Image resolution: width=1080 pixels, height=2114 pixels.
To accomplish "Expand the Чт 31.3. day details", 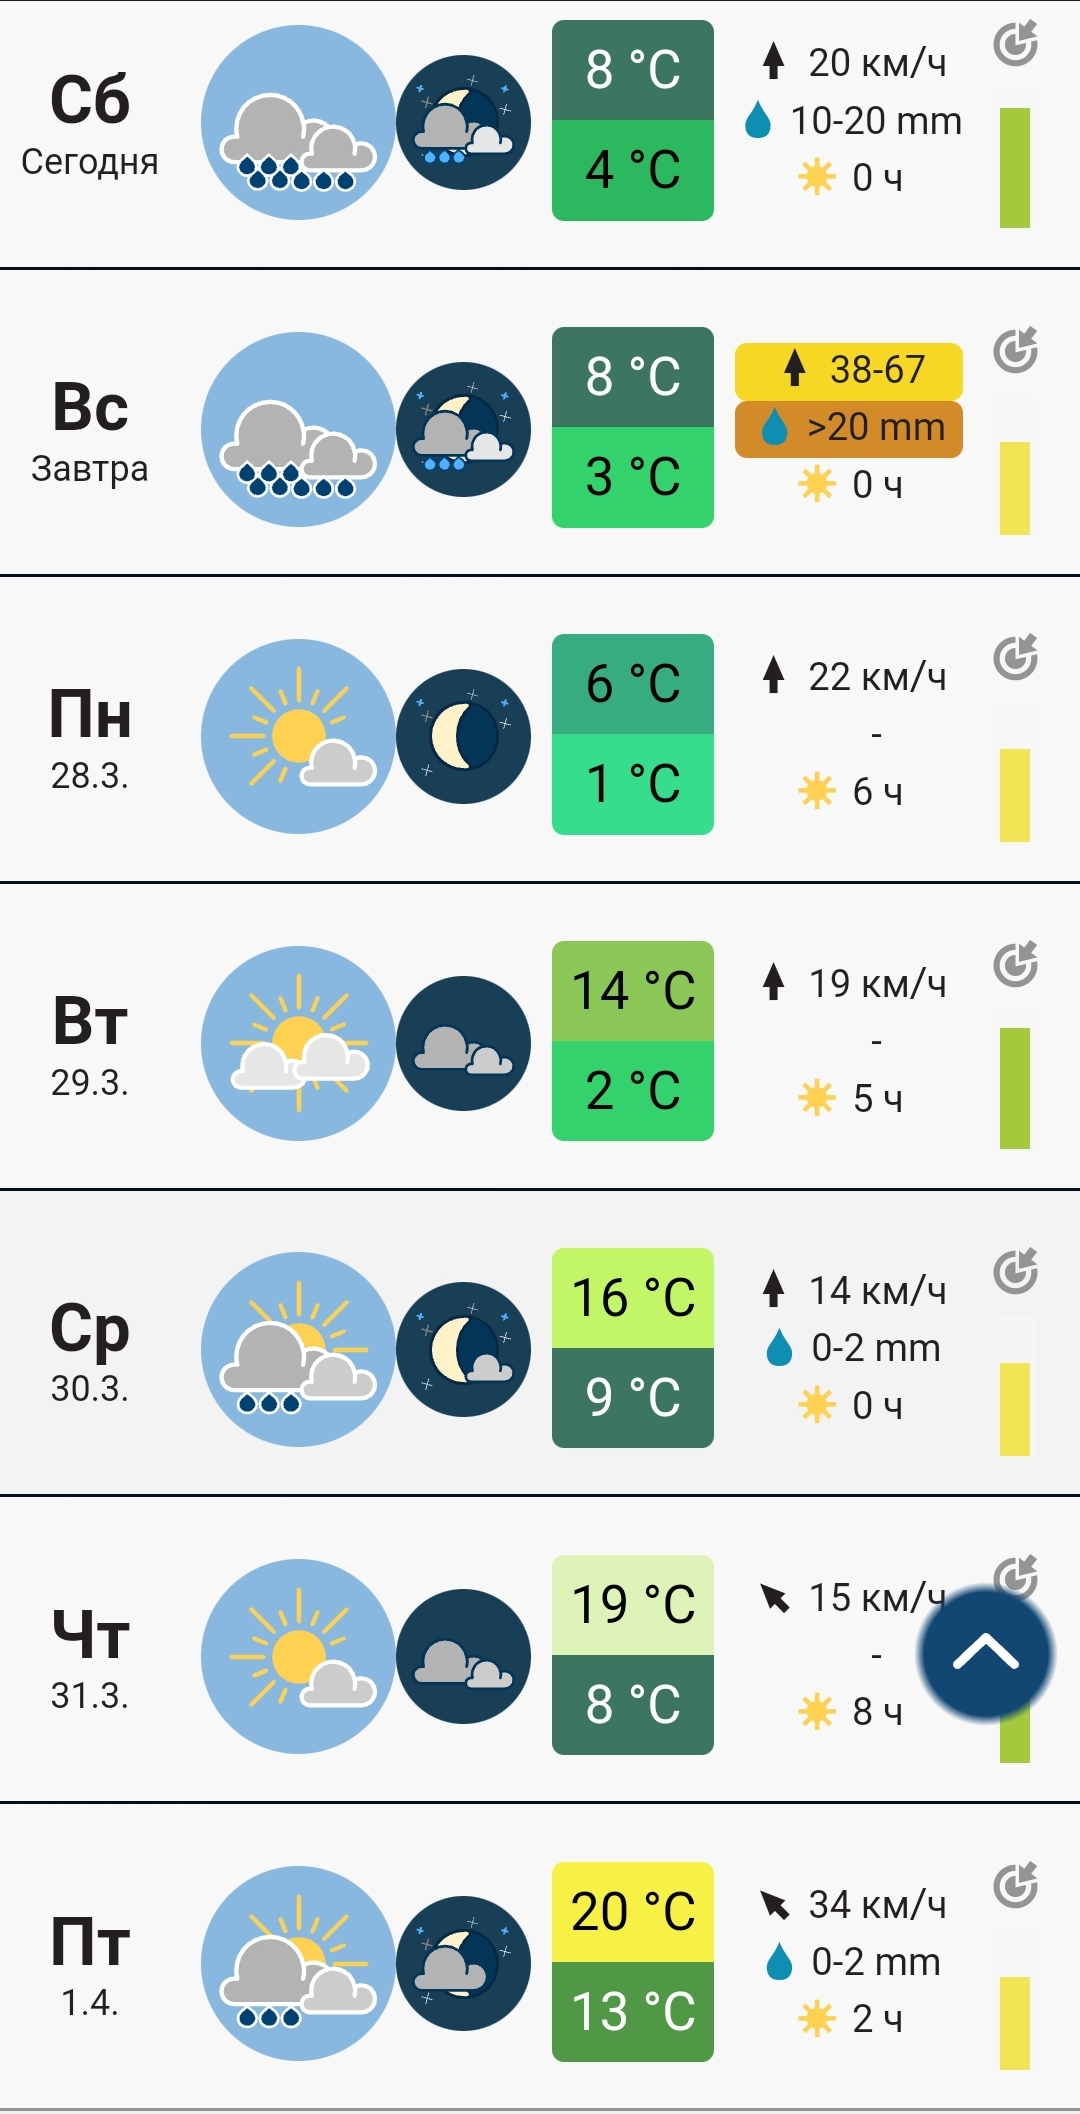I will (x=90, y=1657).
